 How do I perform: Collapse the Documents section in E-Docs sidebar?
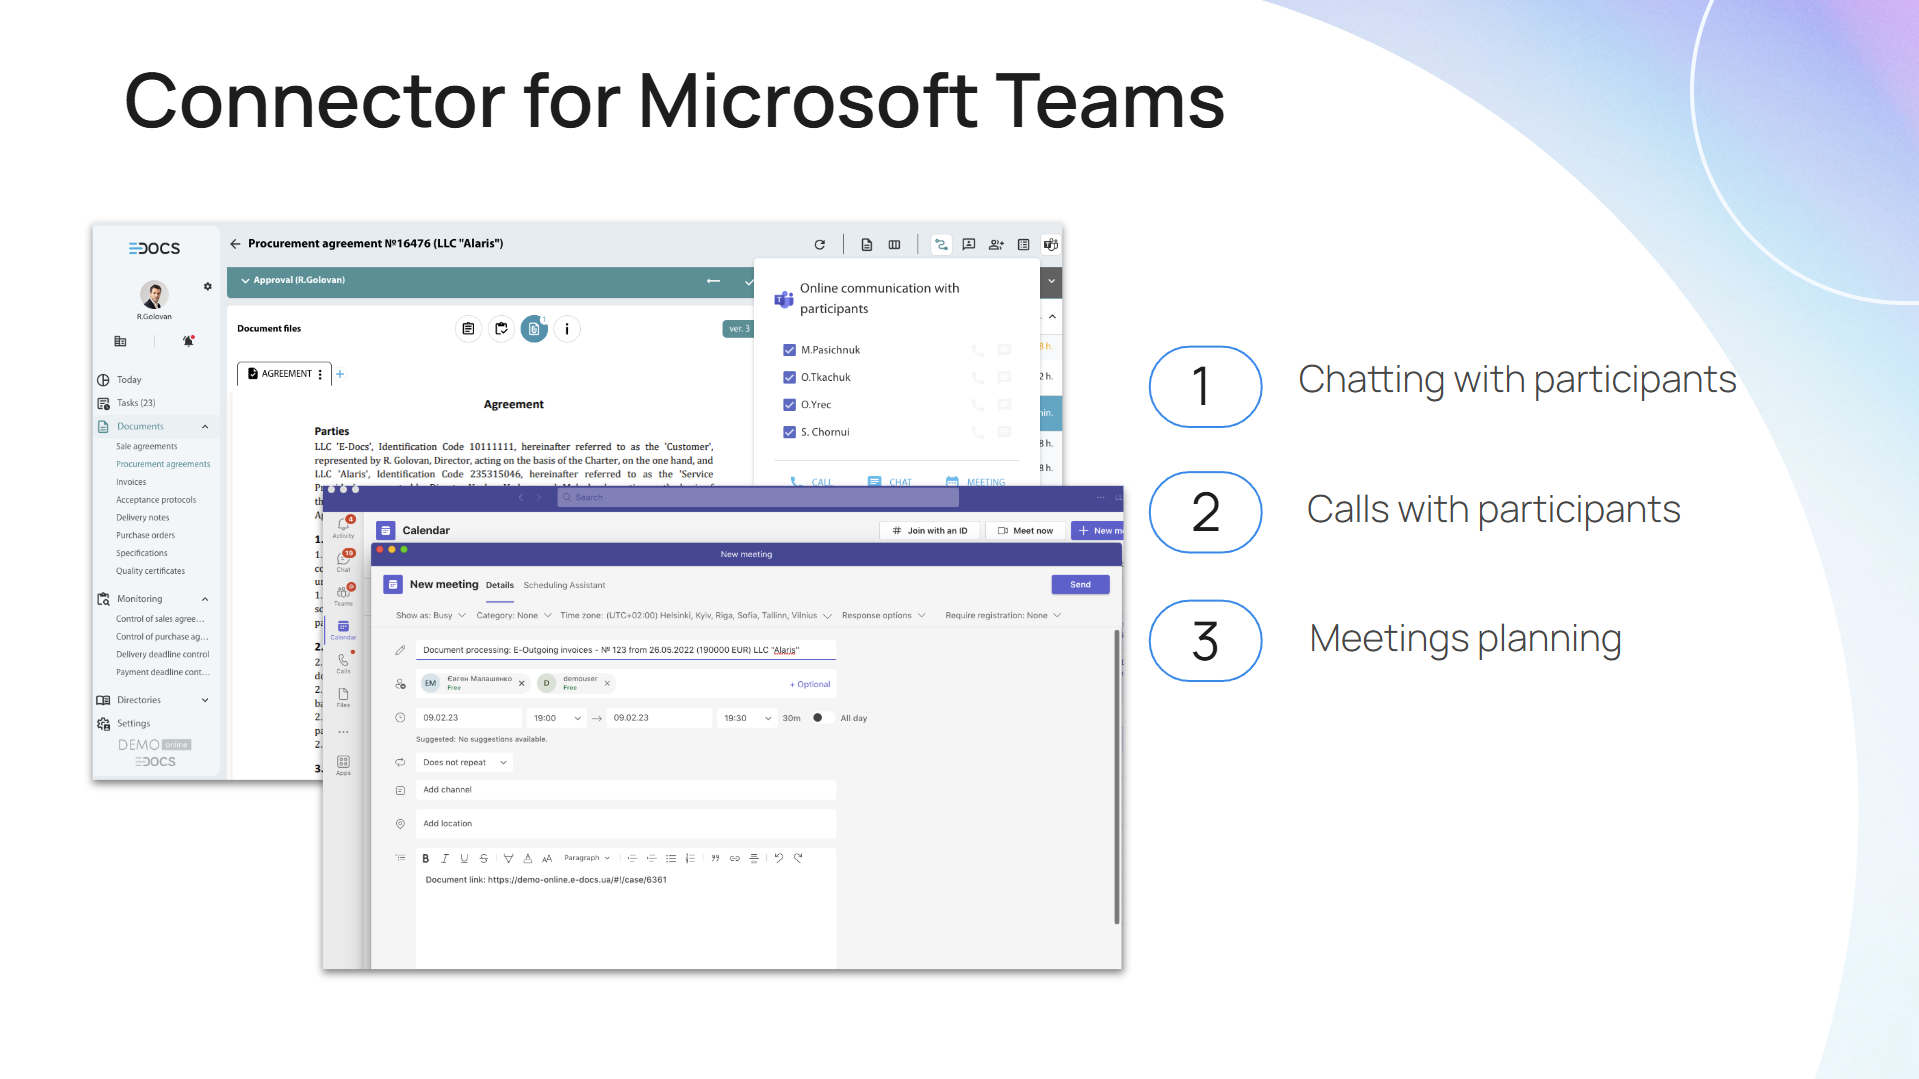(205, 427)
